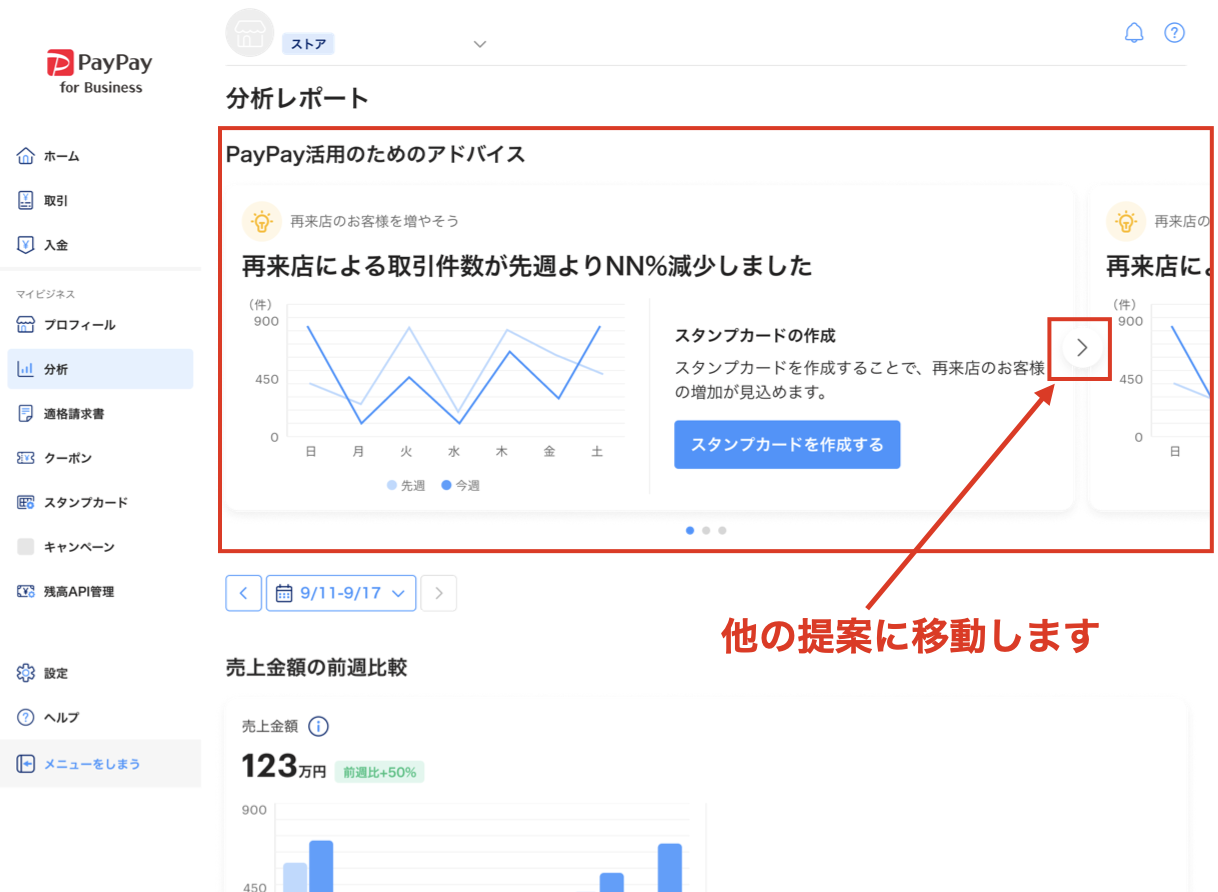Click the PayPay活用のためのアドバイス heading

pyautogui.click(x=376, y=154)
